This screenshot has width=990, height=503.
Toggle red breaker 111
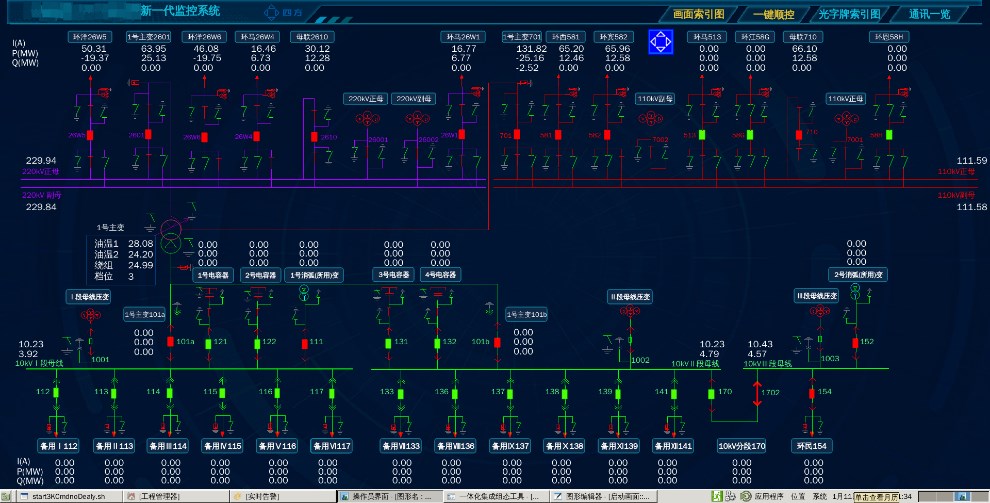coord(305,343)
